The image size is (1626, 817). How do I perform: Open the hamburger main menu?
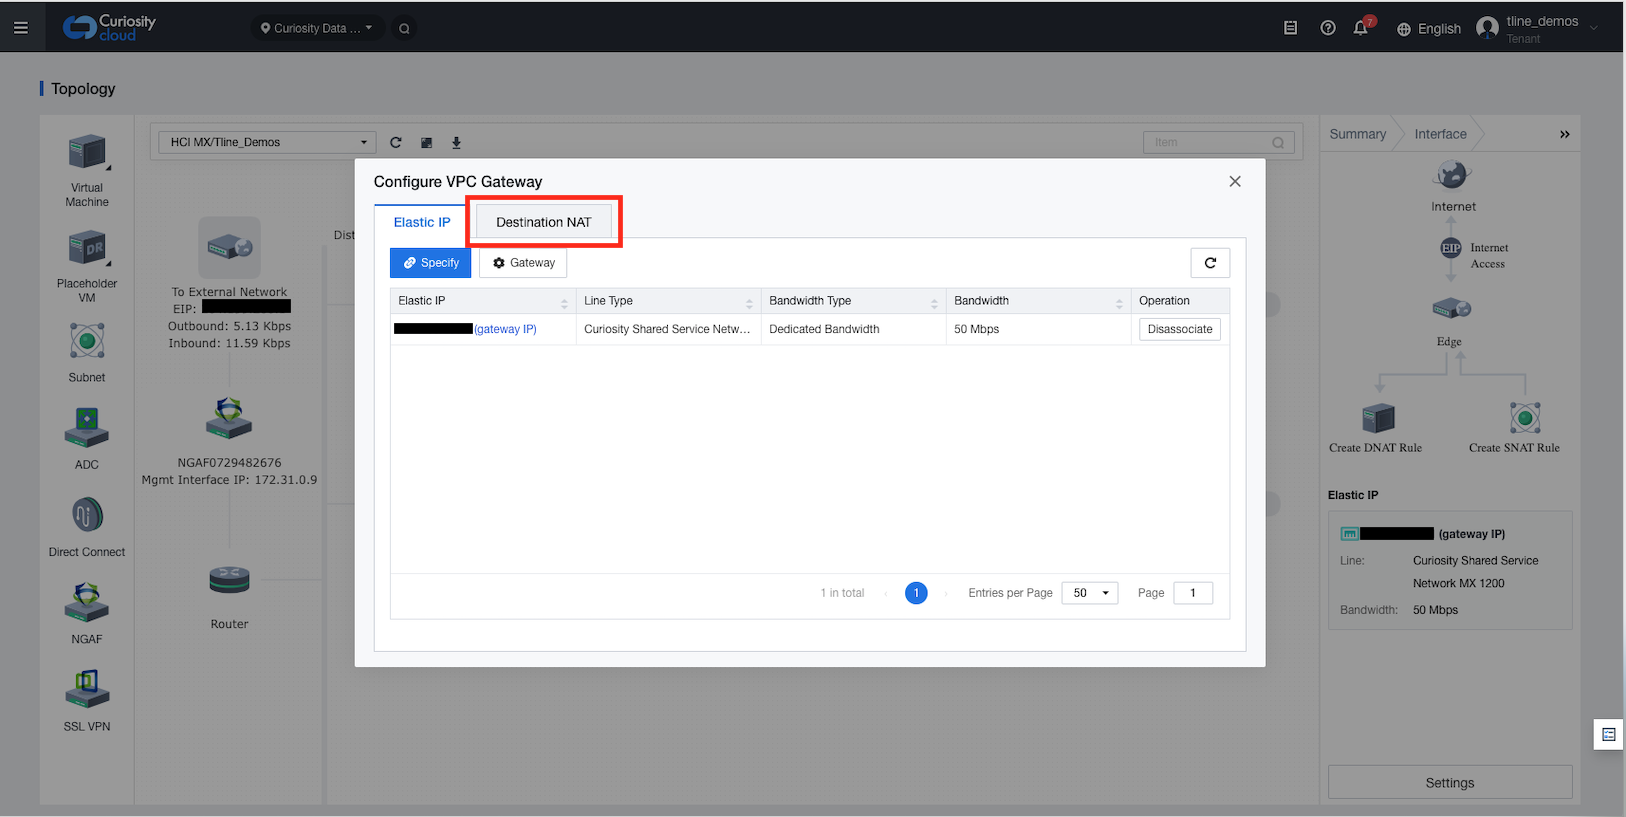20,28
